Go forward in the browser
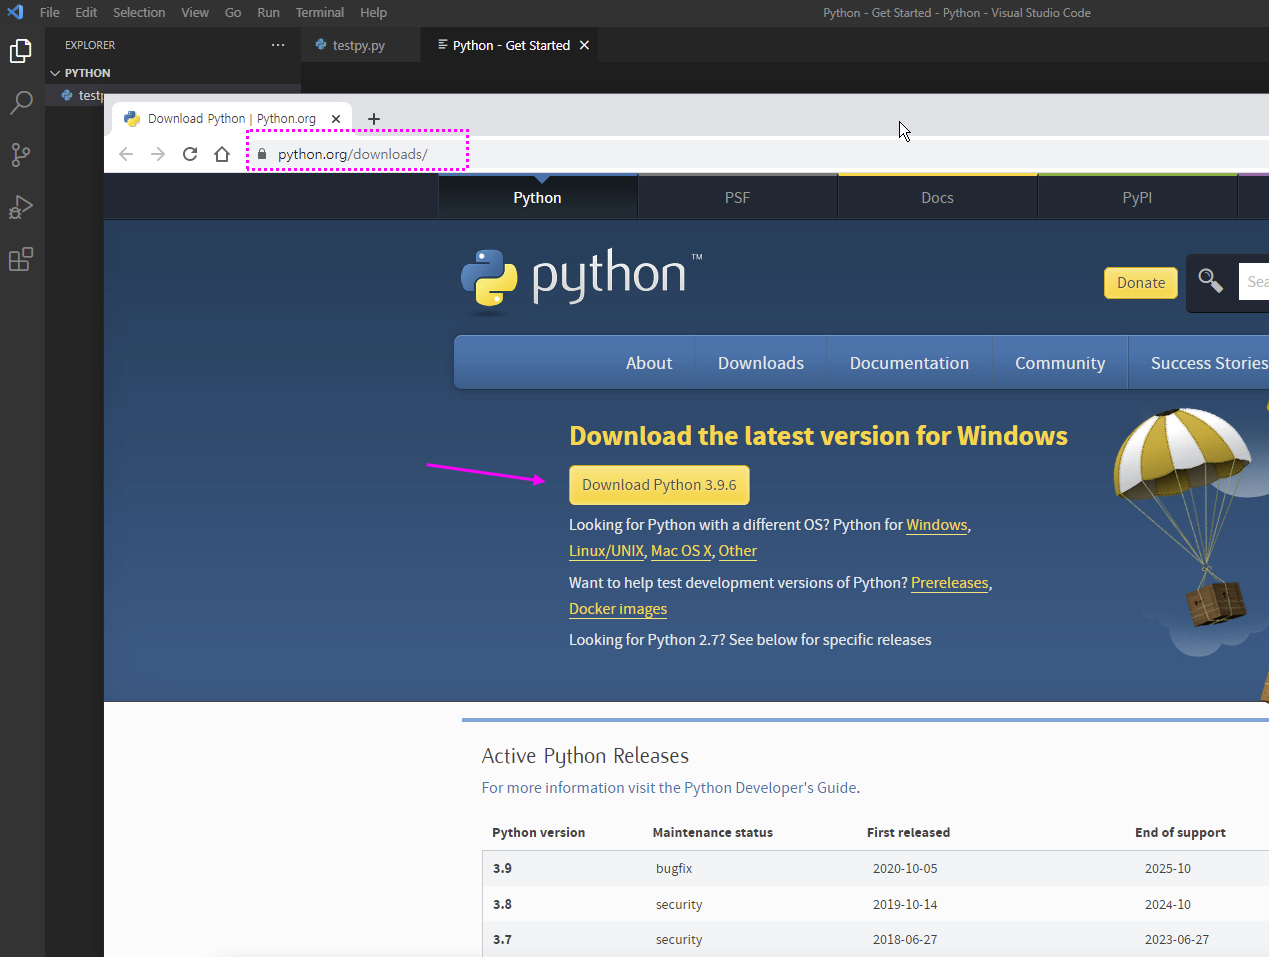Viewport: 1269px width, 957px height. point(158,154)
